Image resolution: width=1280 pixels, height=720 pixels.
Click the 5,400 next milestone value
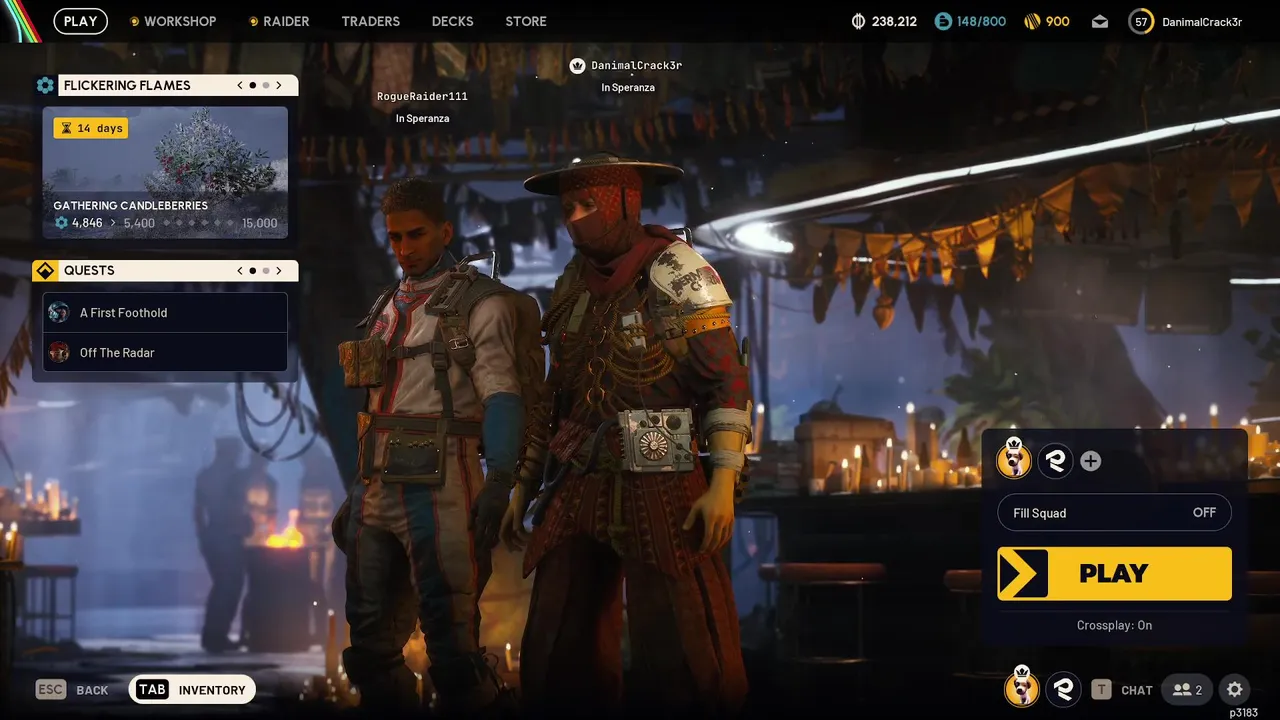point(139,223)
